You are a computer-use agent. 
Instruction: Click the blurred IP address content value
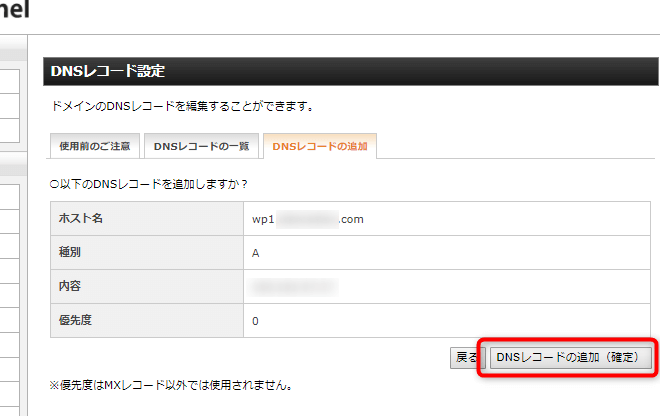coord(294,287)
